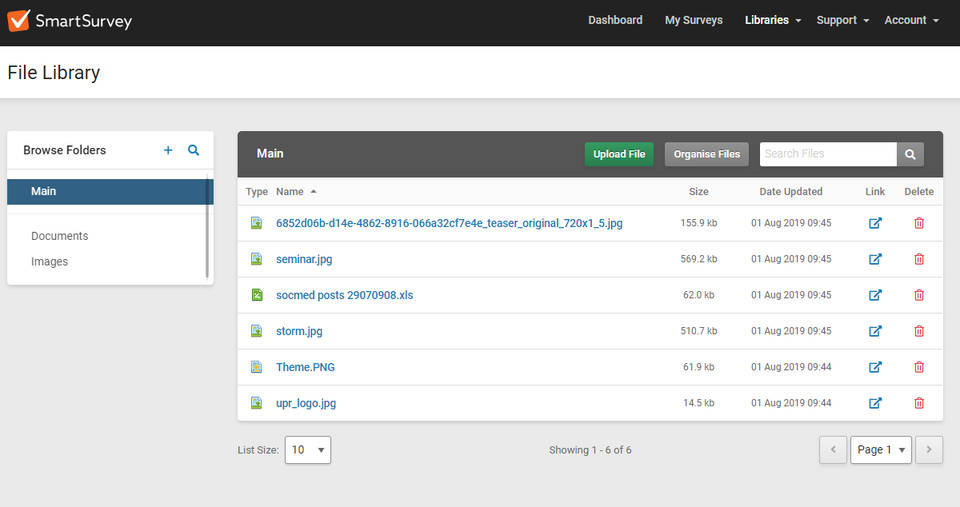This screenshot has width=960, height=507.
Task: Click the Search Files input field
Action: tap(827, 154)
